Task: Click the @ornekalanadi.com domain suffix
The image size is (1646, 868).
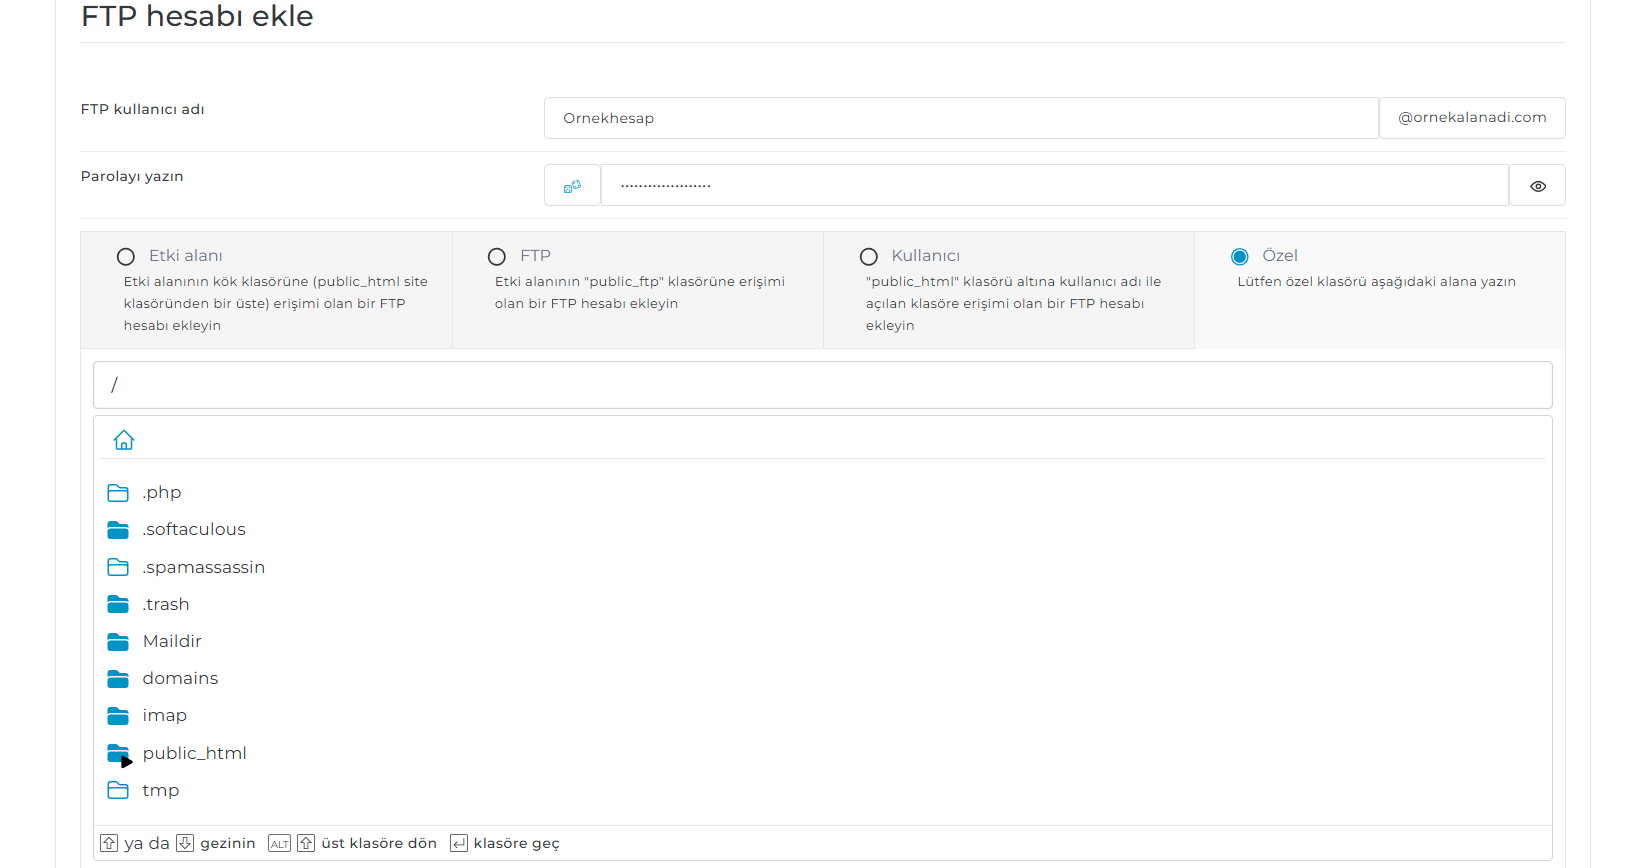Action: pyautogui.click(x=1471, y=118)
